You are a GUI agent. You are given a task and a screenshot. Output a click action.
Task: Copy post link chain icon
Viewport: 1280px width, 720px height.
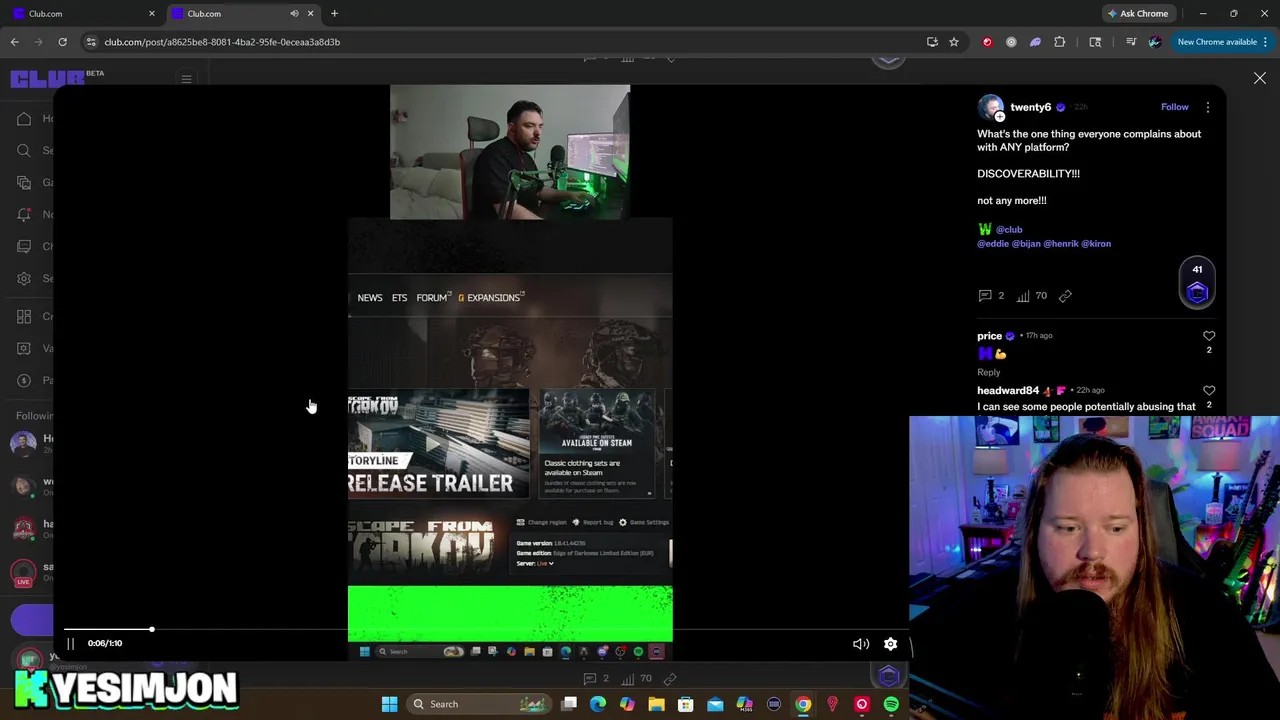(1065, 296)
